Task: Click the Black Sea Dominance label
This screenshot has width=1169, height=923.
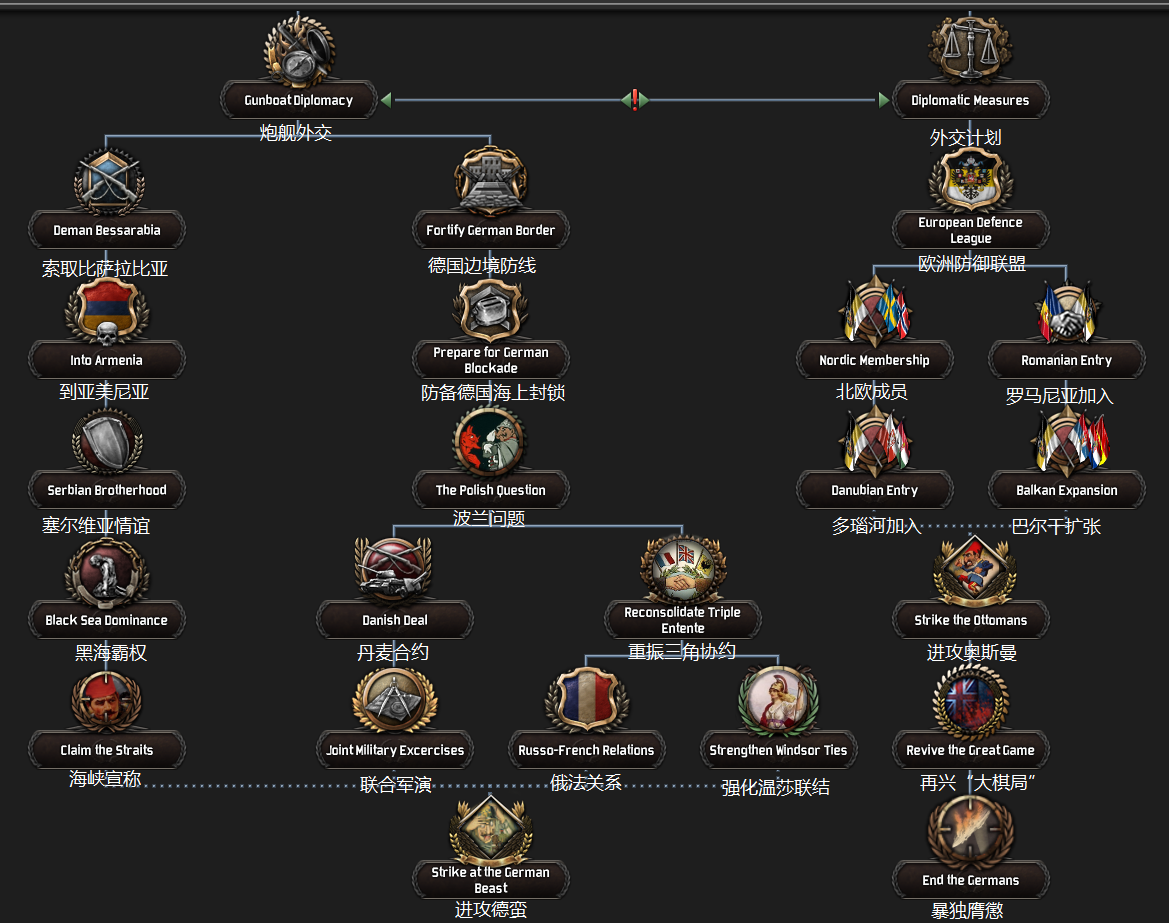Action: pyautogui.click(x=107, y=620)
